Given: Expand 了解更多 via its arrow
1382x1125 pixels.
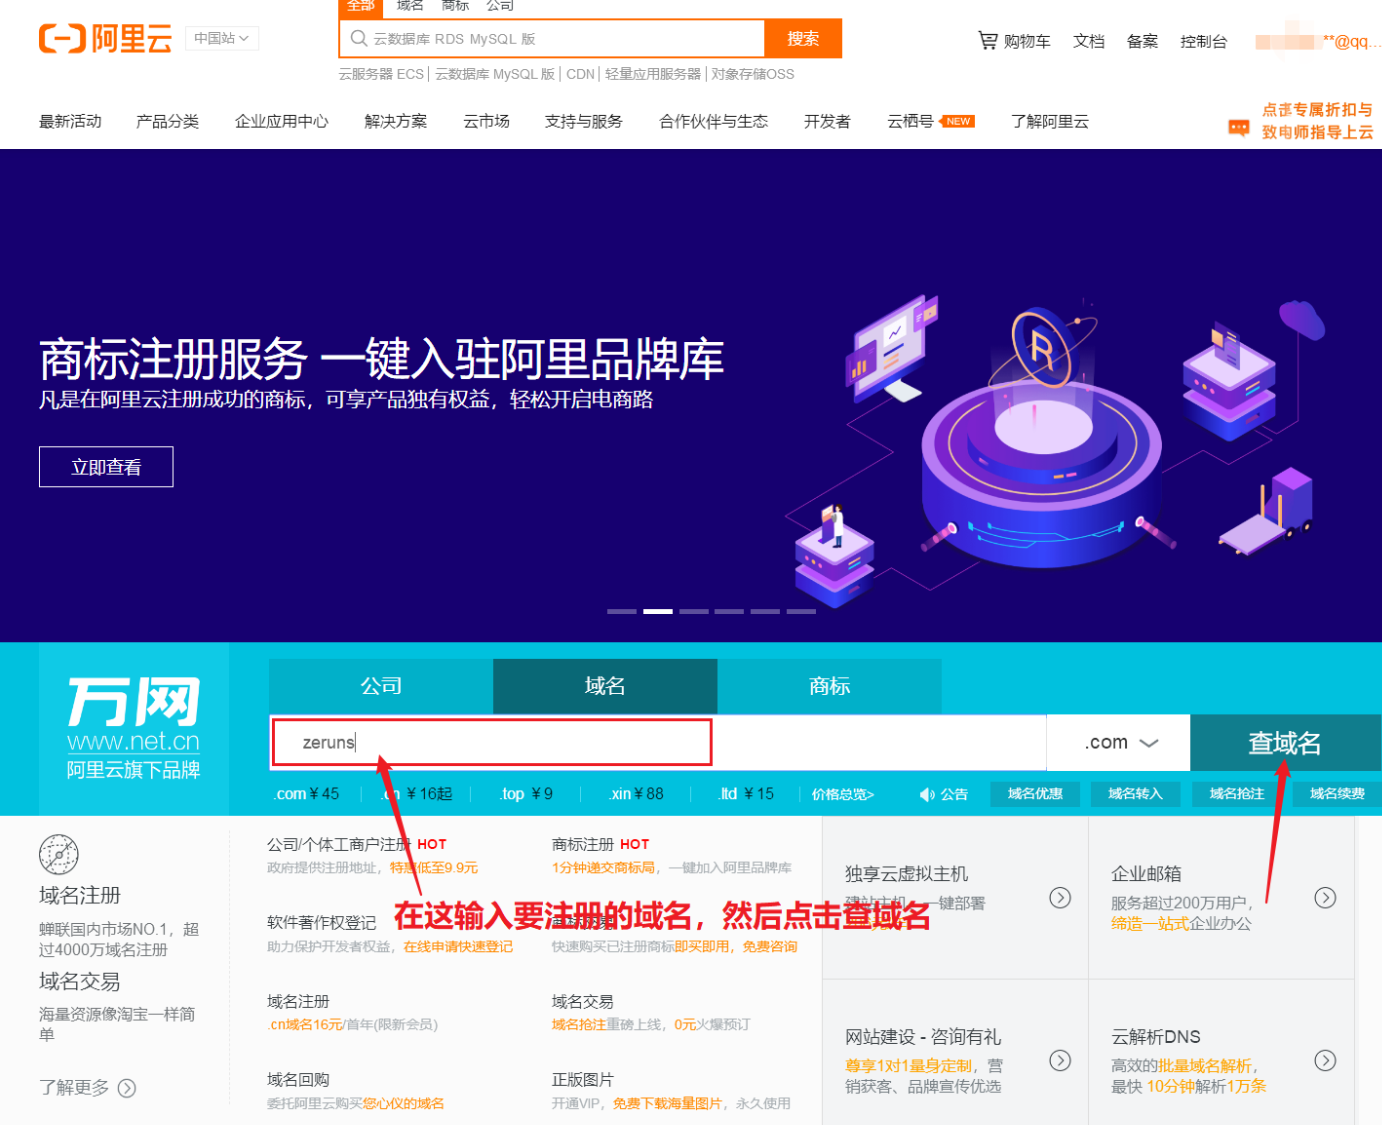Looking at the screenshot, I should pyautogui.click(x=126, y=1088).
